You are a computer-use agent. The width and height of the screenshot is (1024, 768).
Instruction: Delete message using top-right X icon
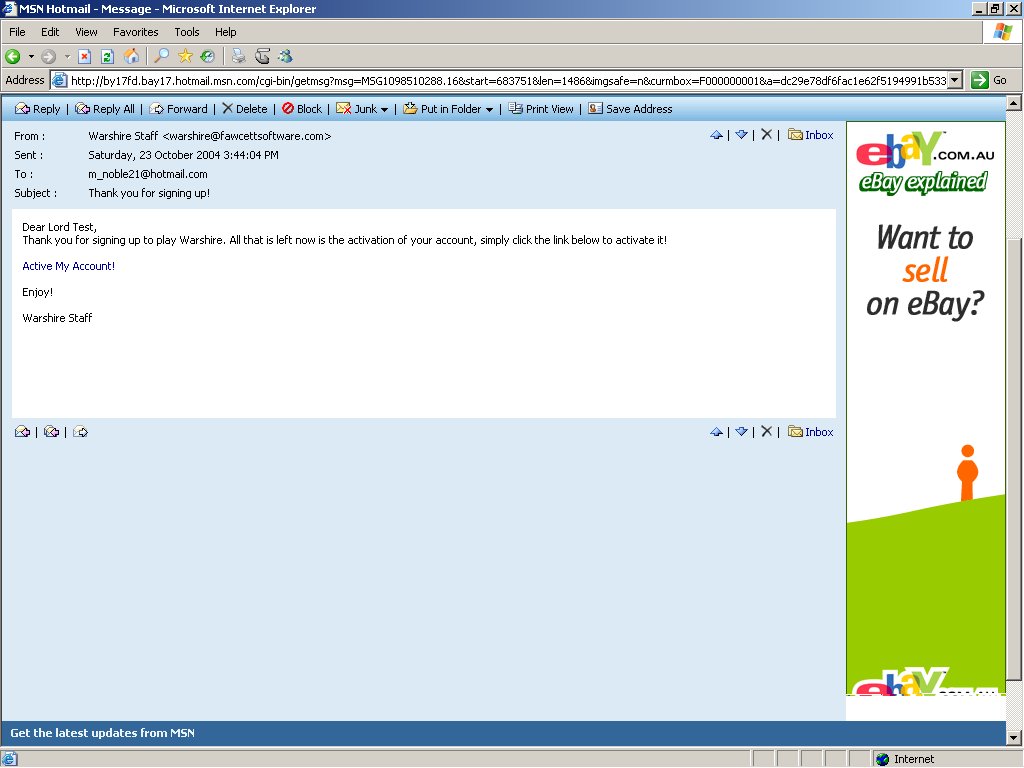[x=766, y=135]
